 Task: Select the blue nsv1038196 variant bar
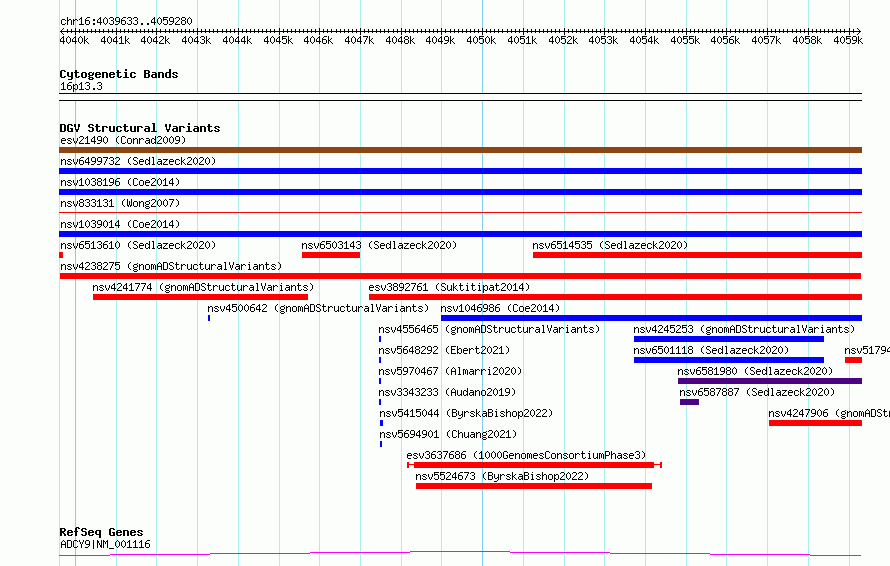(x=460, y=192)
